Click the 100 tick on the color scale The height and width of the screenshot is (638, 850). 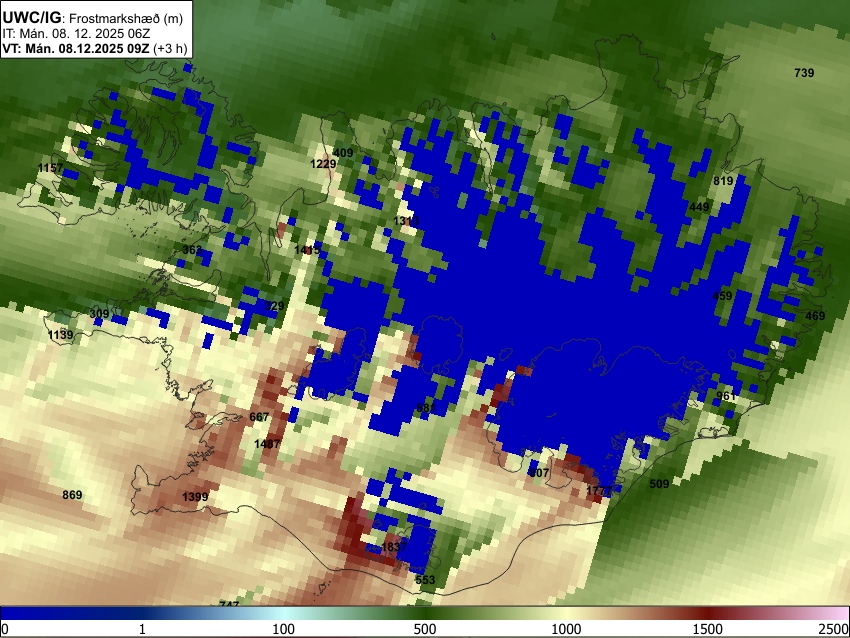[284, 629]
